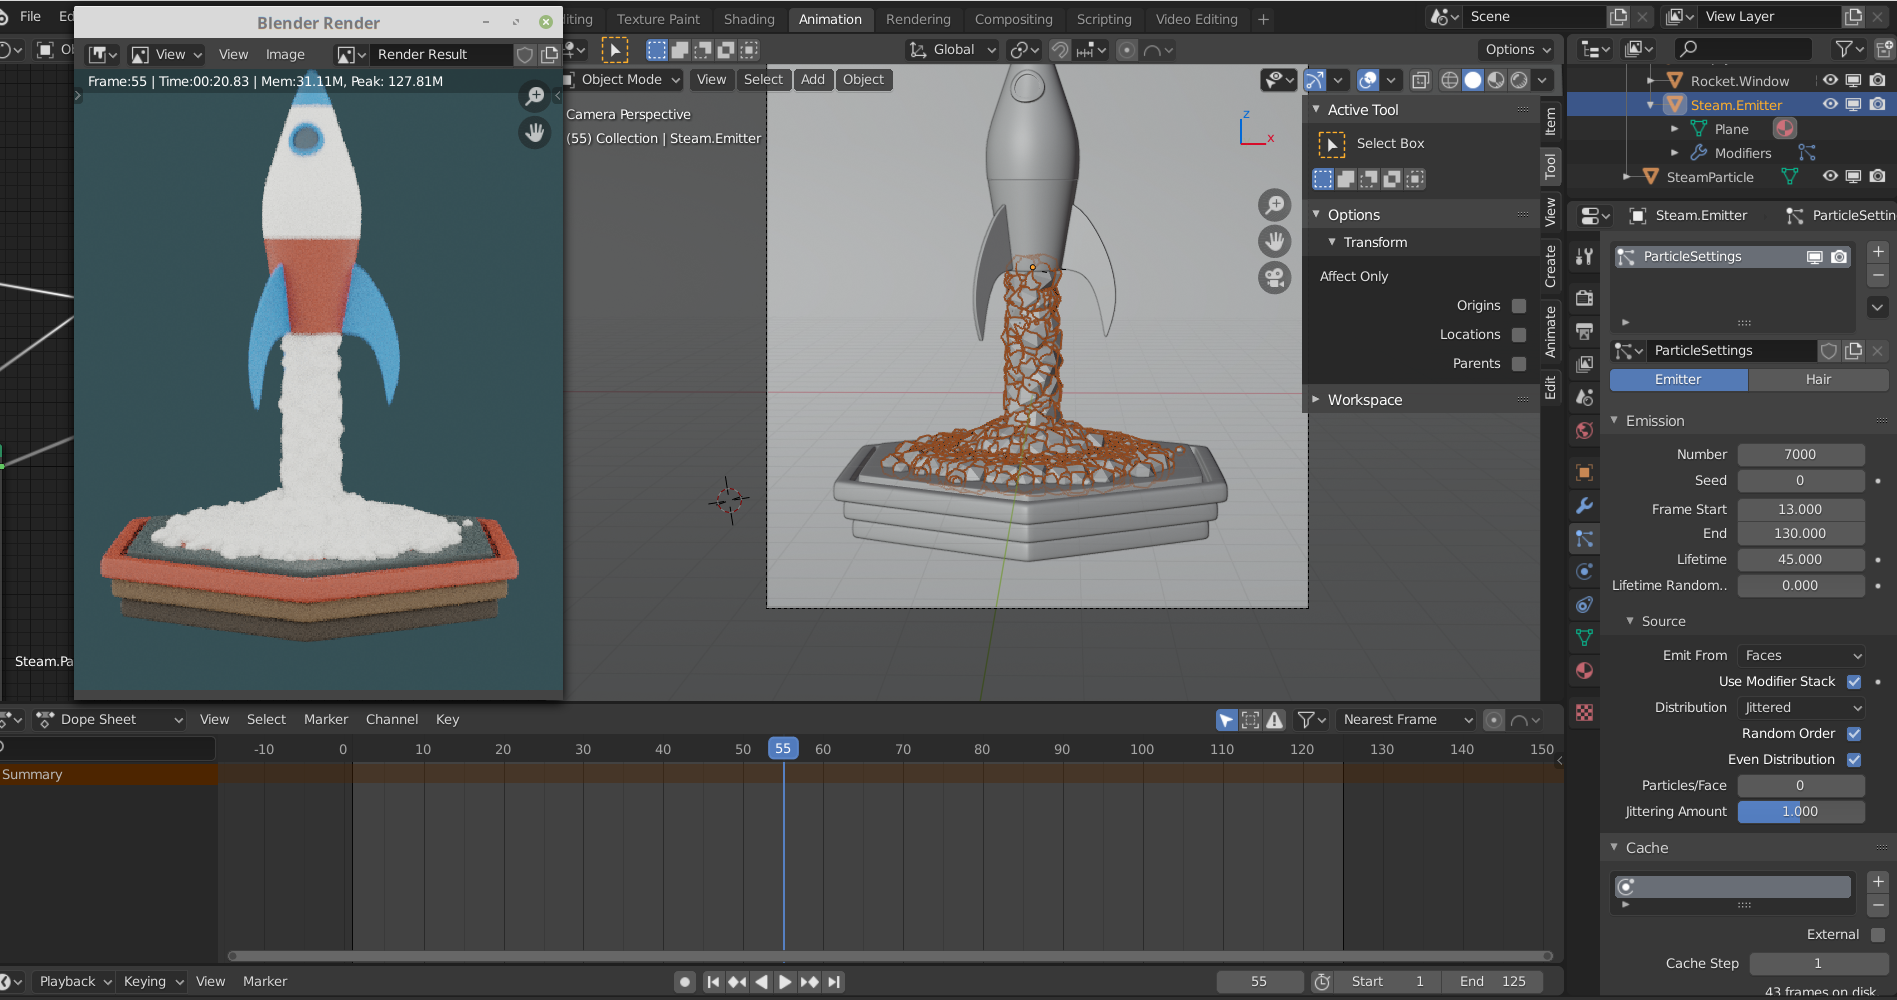Hide Steam.Emitter in viewport via eye icon

point(1830,105)
